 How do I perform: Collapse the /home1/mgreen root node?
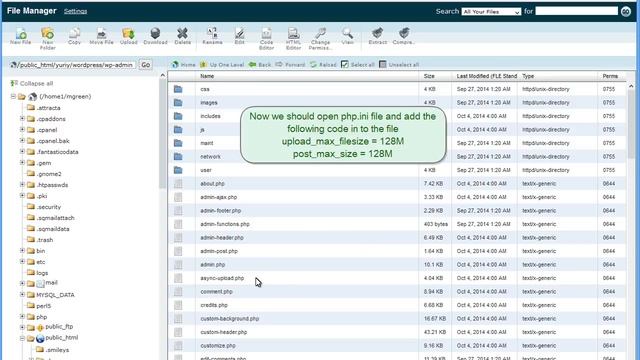click(13, 97)
